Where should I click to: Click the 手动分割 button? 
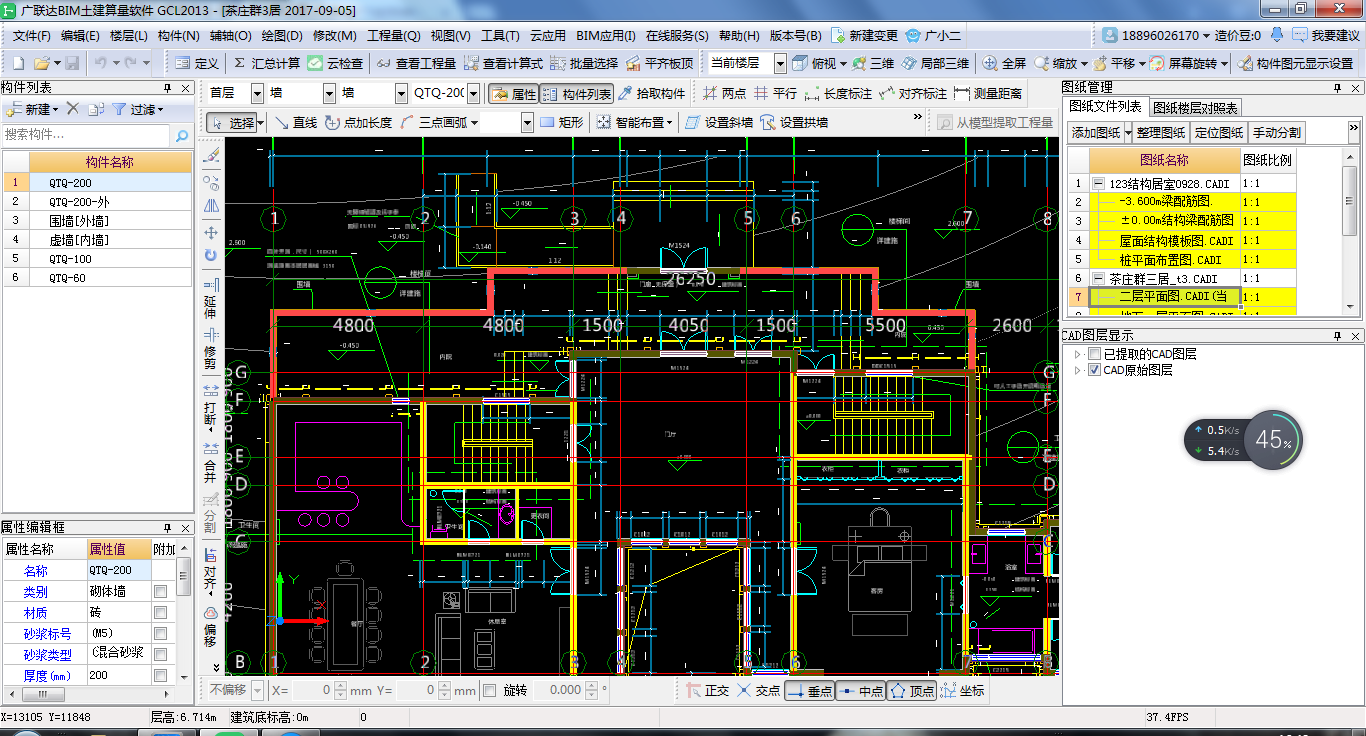click(1277, 132)
